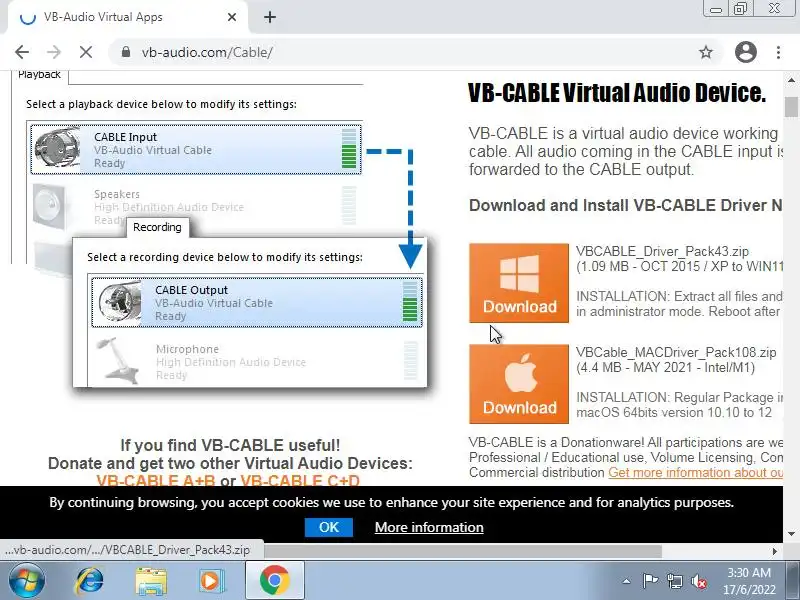Screen dimensions: 800x600
Task: Open the More information cookie link
Action: point(429,527)
